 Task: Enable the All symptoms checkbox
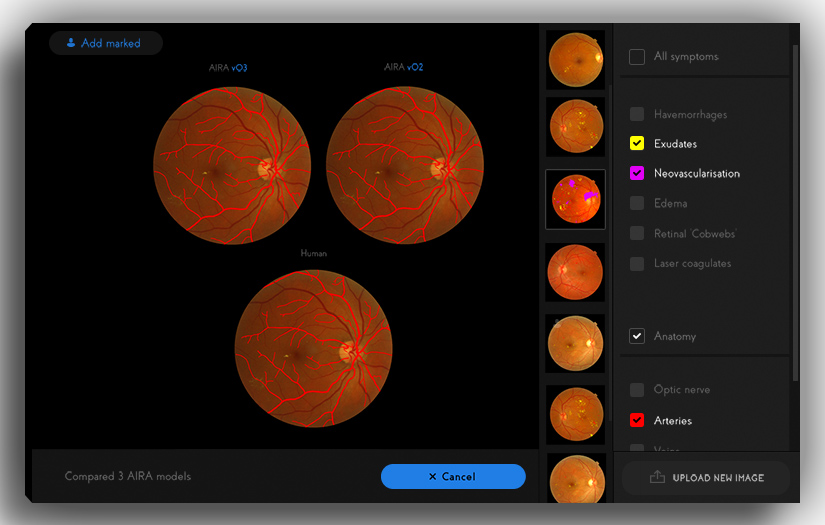pyautogui.click(x=637, y=57)
